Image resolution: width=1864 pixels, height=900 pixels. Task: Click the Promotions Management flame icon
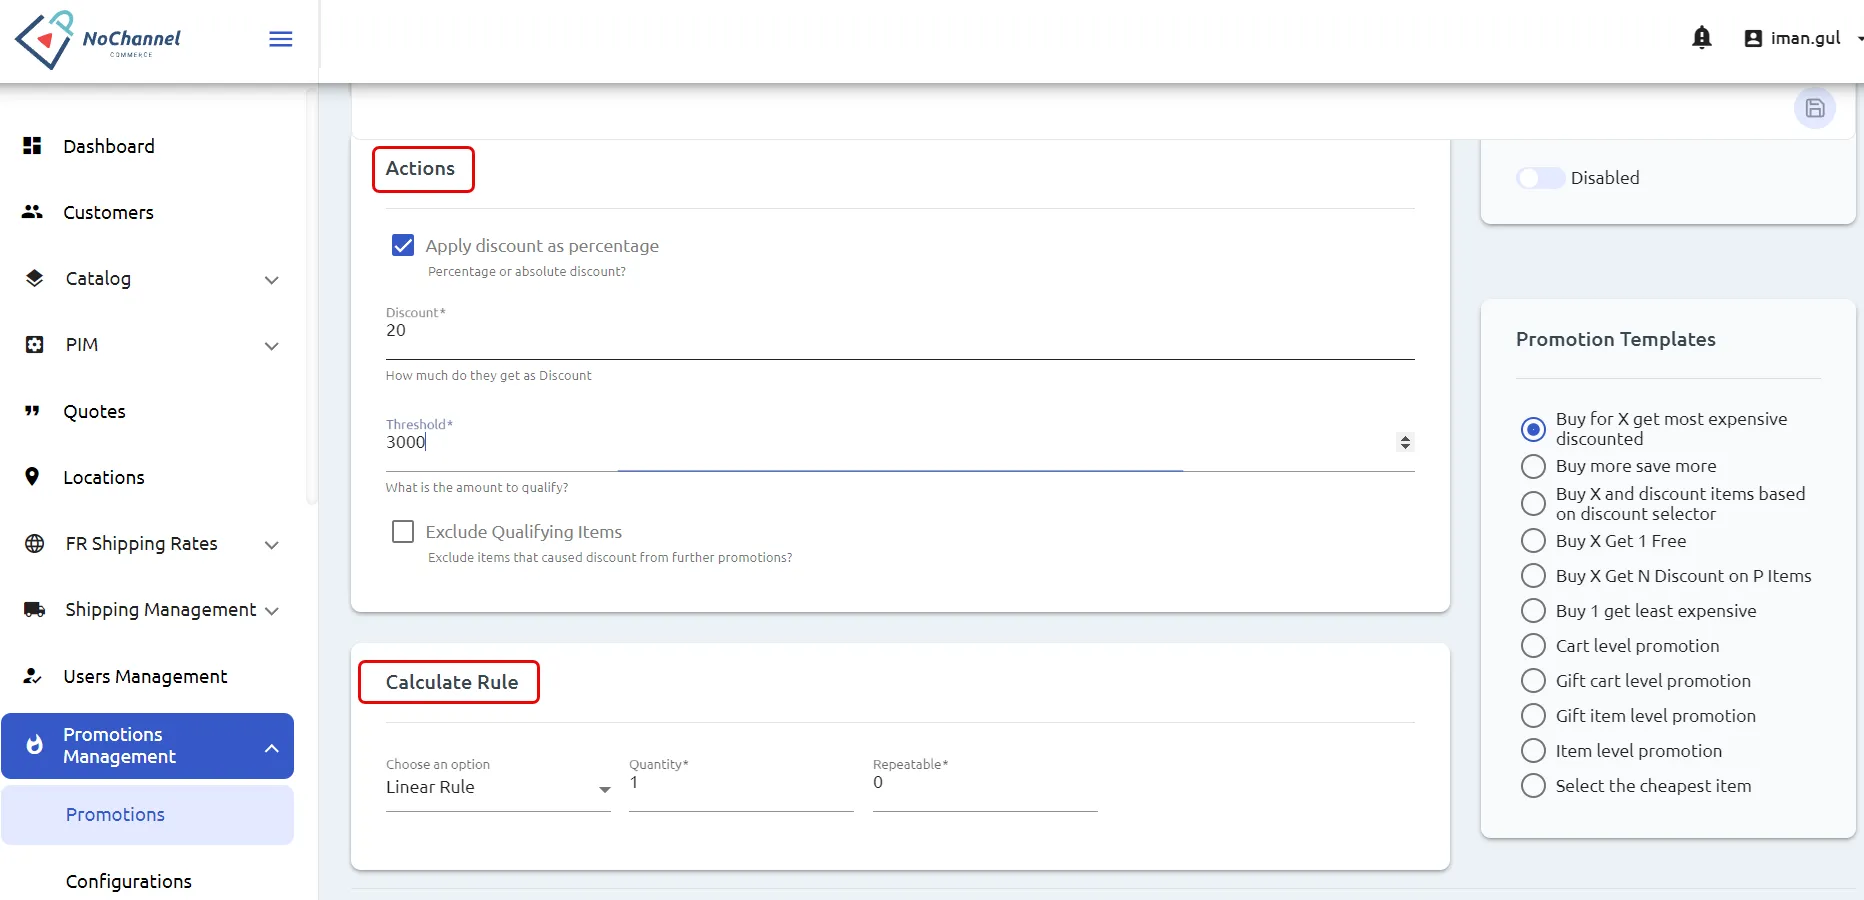click(34, 745)
